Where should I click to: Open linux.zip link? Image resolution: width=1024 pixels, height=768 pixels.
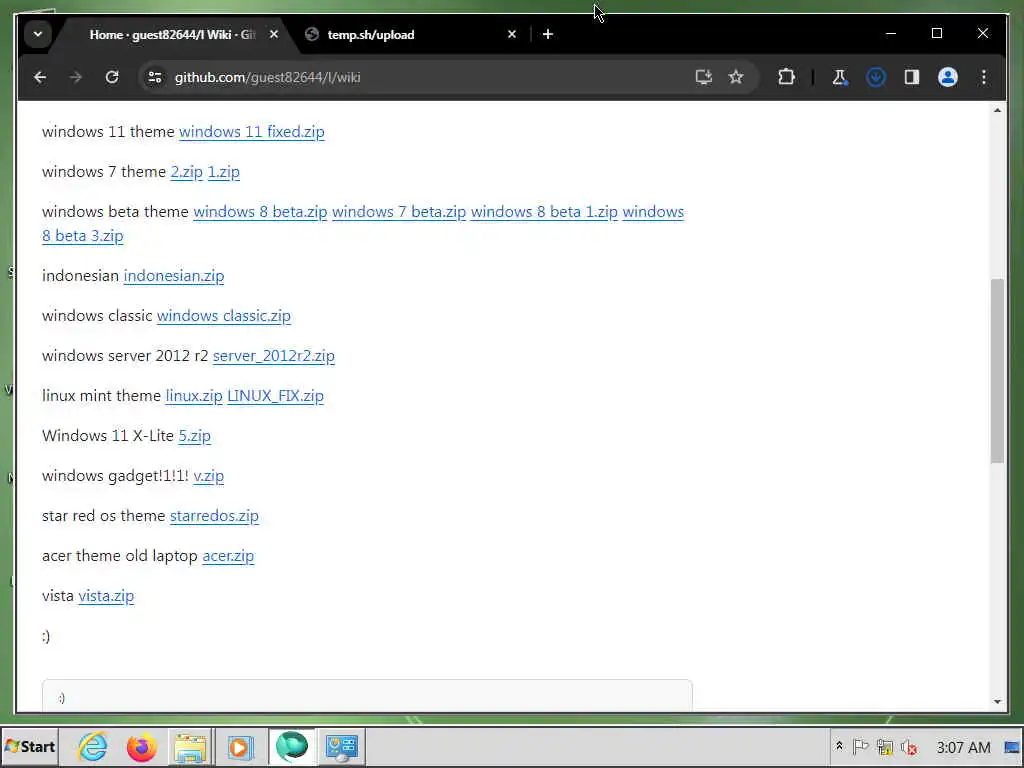click(x=194, y=396)
